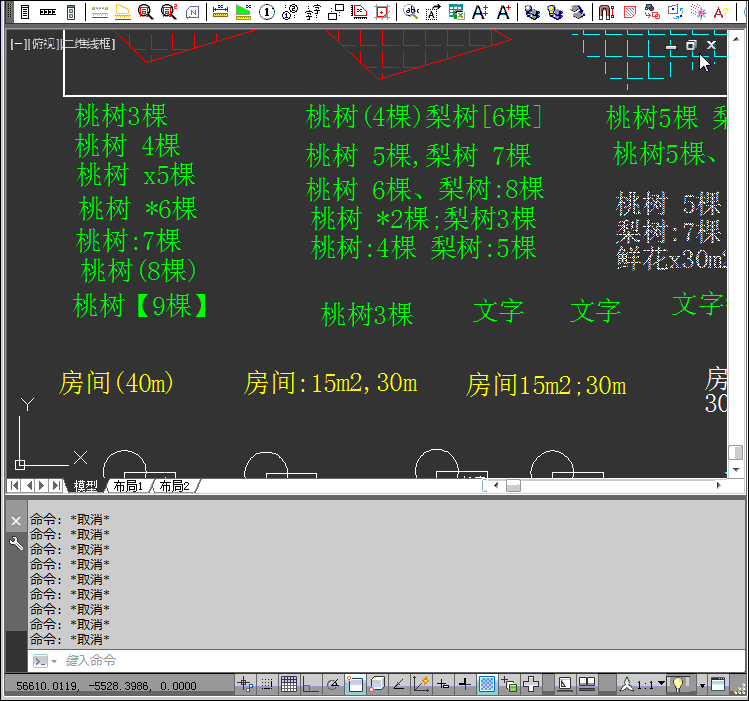Click the leftmost magnifier icon in the top toolbar
The image size is (749, 701).
coord(145,12)
